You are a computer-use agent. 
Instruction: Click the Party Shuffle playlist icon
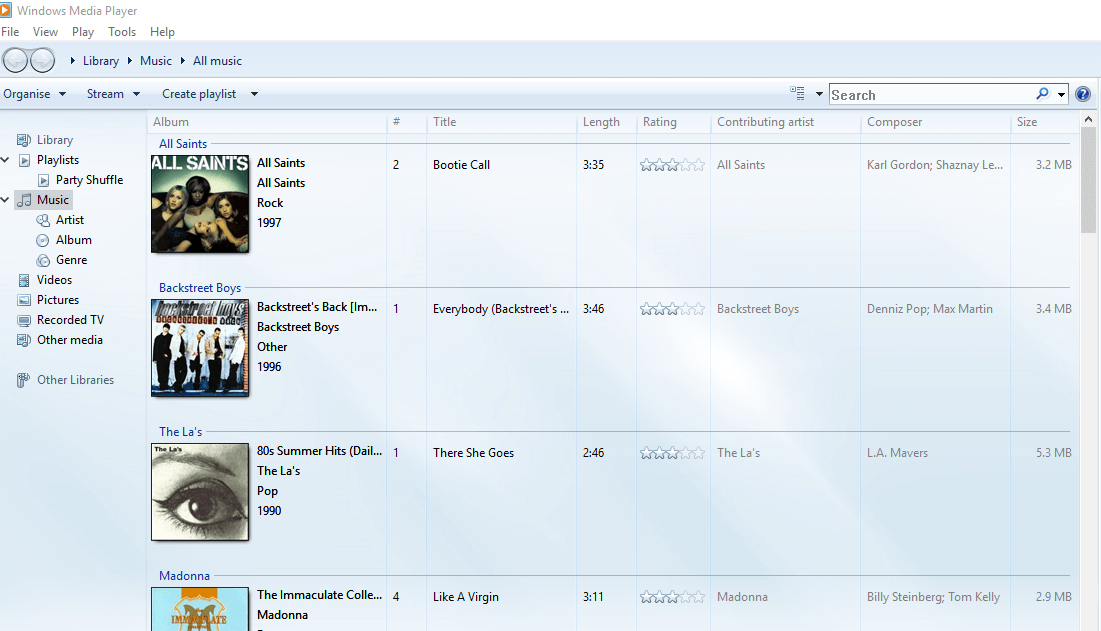44,180
